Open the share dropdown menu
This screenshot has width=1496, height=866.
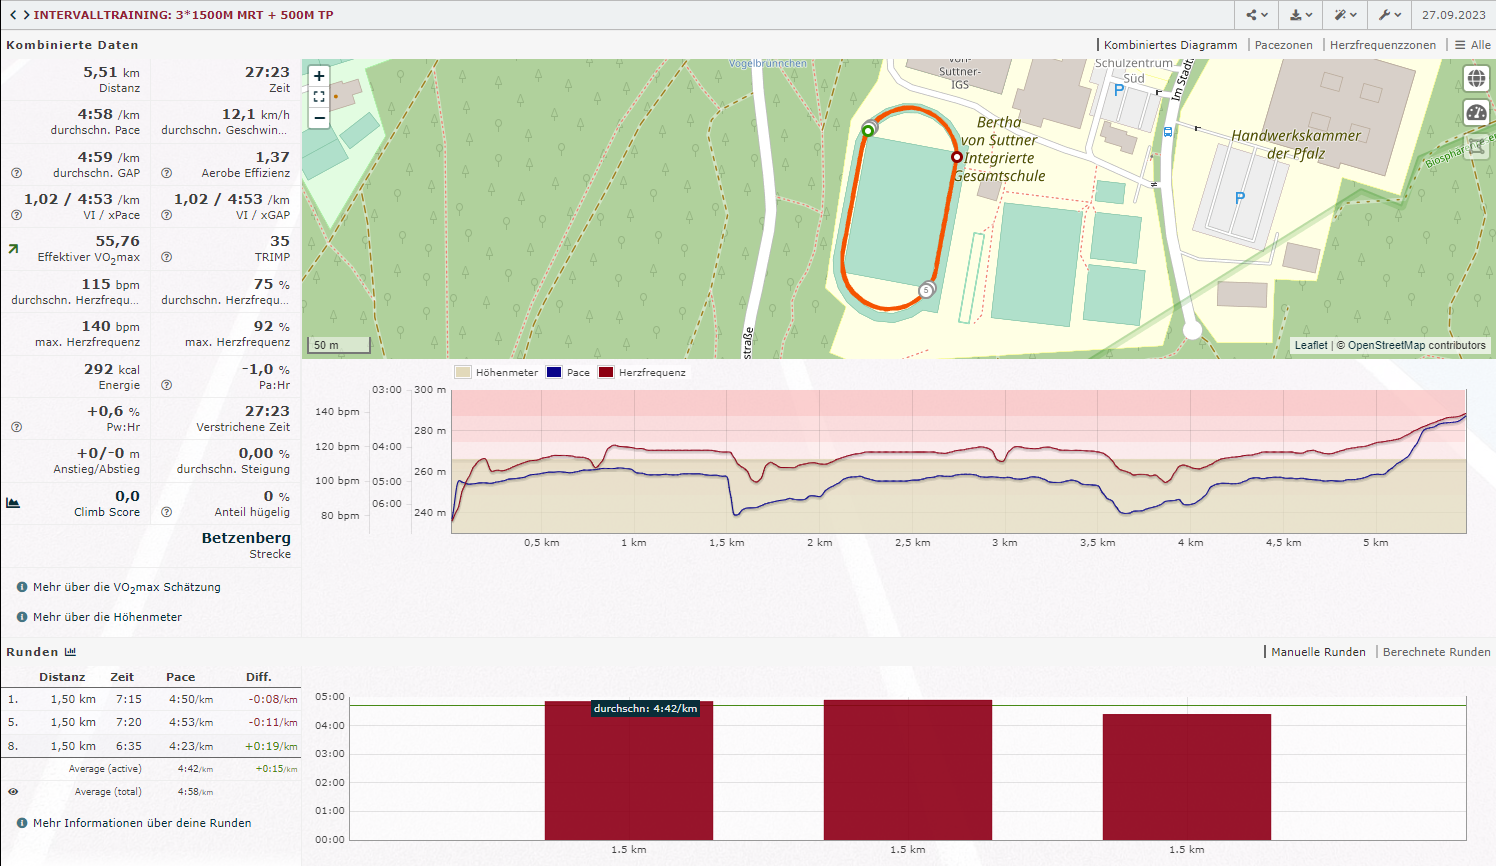tap(1257, 15)
